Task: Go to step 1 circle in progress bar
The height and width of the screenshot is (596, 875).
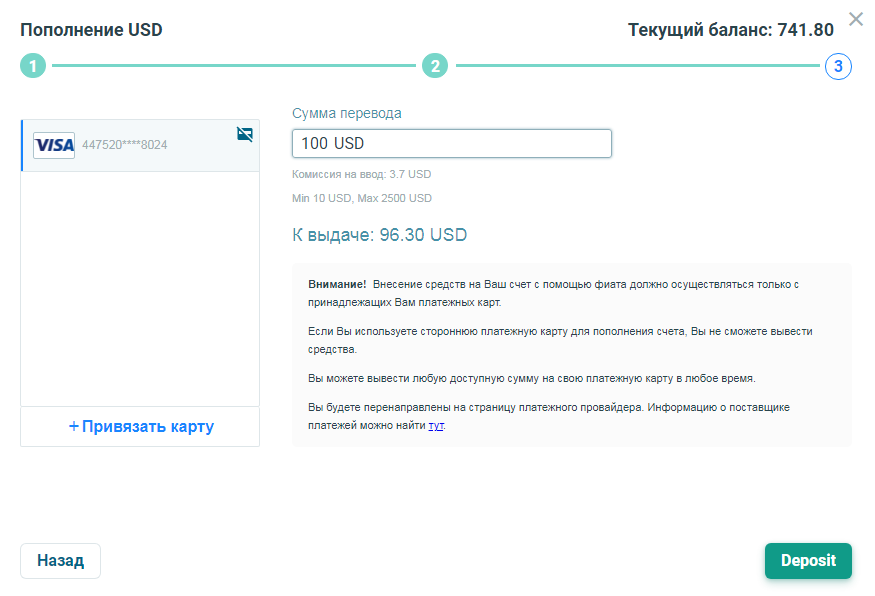Action: tap(33, 66)
